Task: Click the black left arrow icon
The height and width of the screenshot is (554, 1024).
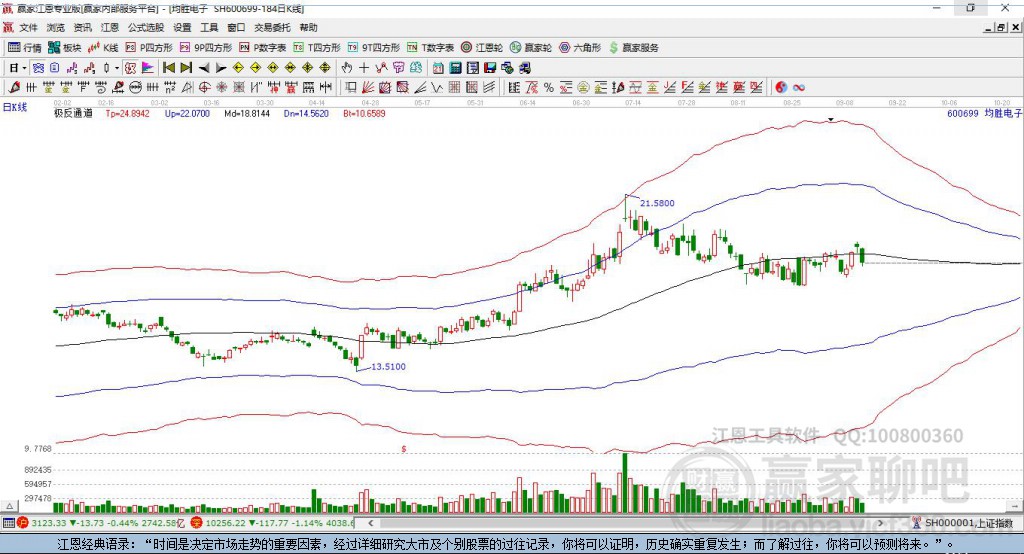Action: (204, 68)
